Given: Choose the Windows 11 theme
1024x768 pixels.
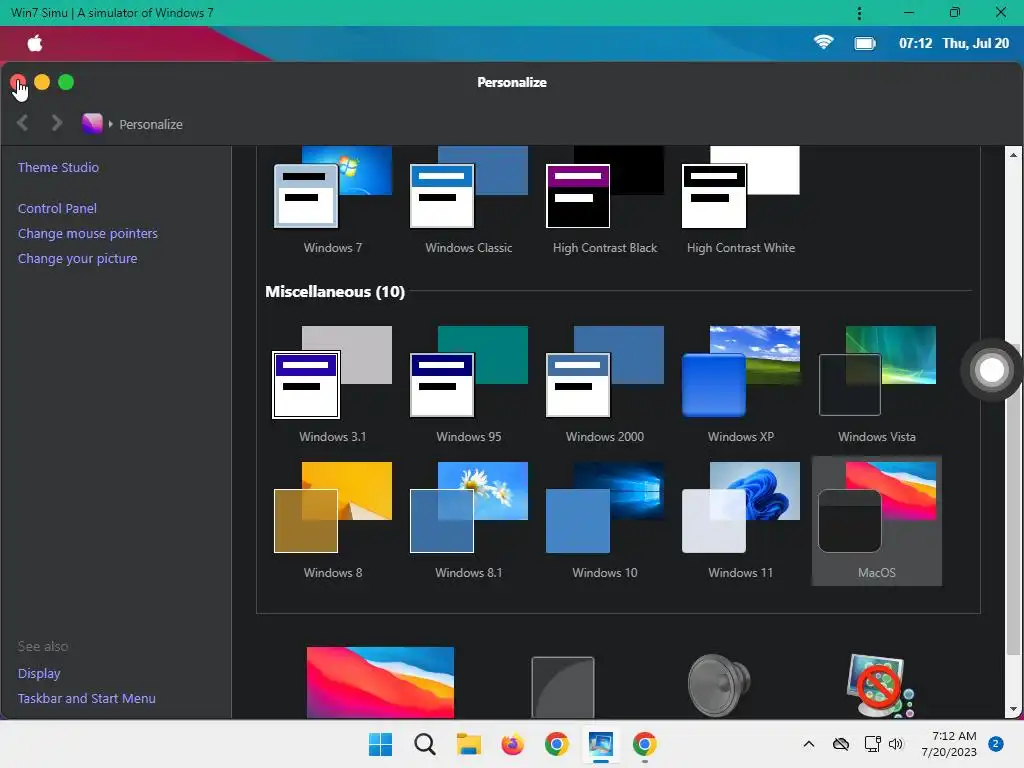Looking at the screenshot, I should pyautogui.click(x=741, y=520).
